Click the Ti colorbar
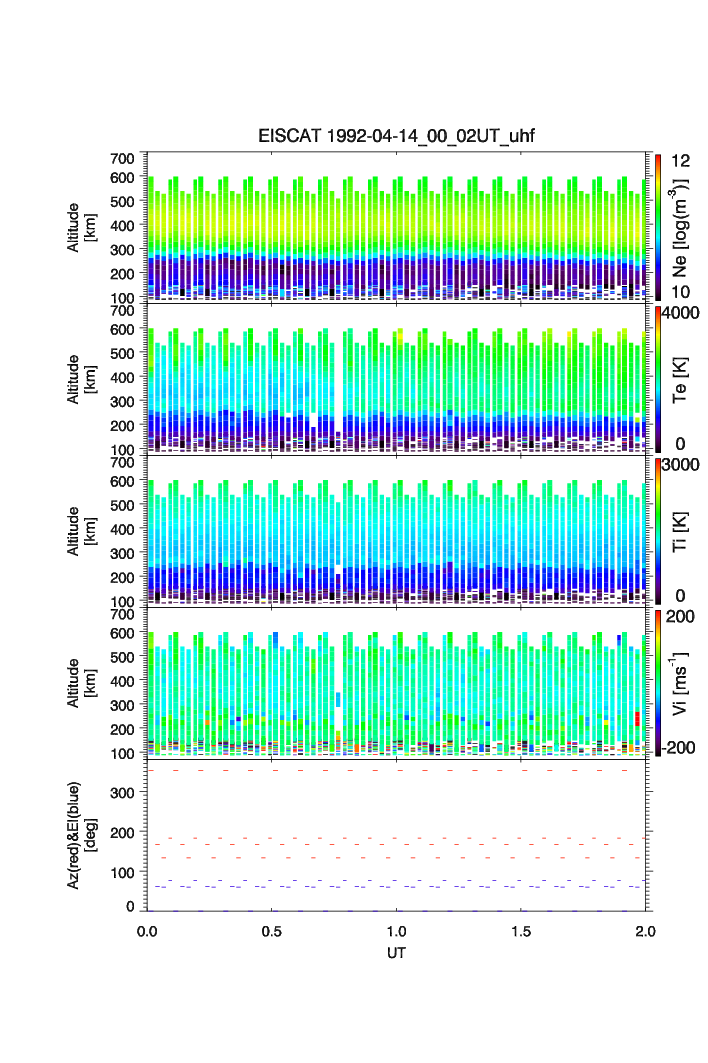708x1063 pixels. (658, 531)
